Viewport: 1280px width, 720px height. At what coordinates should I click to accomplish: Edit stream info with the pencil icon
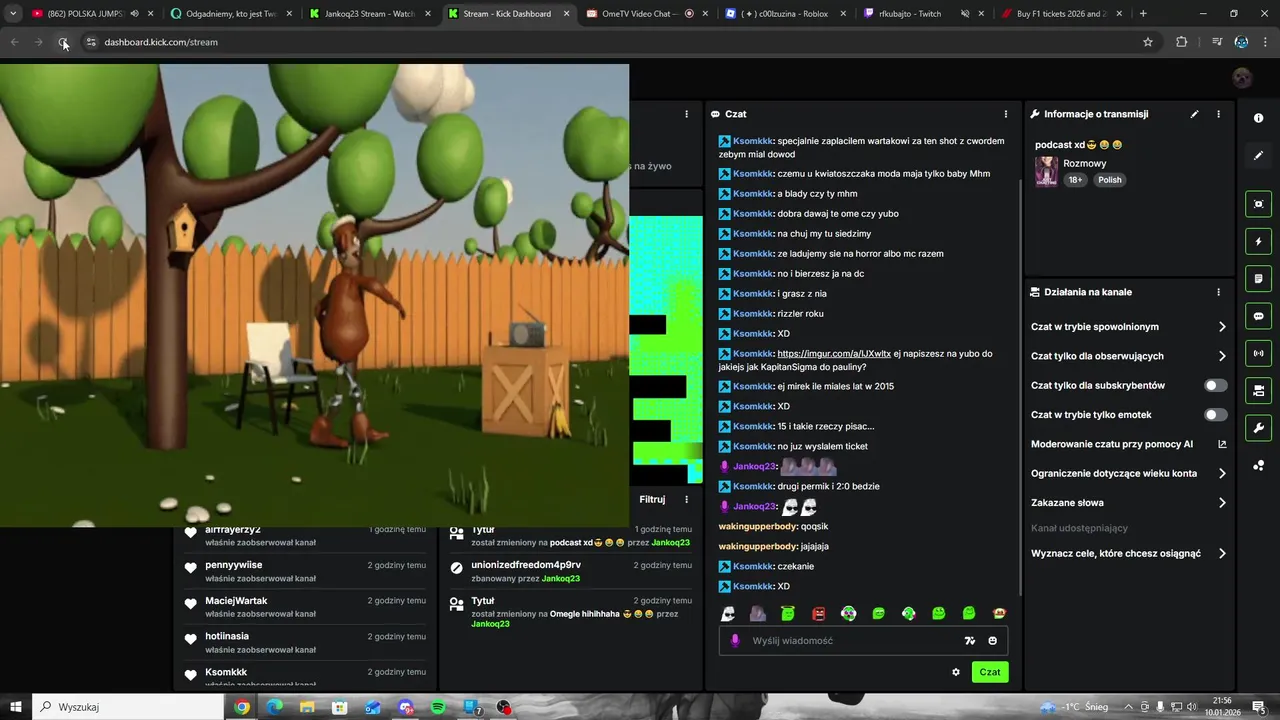(1194, 114)
